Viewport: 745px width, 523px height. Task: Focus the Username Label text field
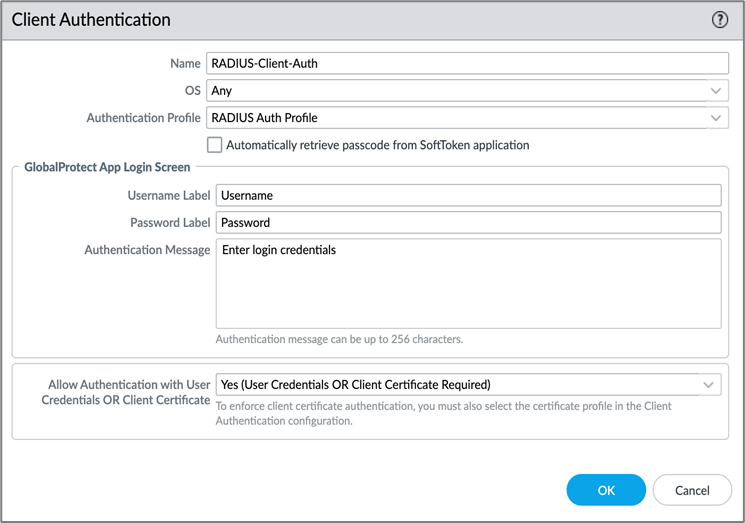click(468, 195)
